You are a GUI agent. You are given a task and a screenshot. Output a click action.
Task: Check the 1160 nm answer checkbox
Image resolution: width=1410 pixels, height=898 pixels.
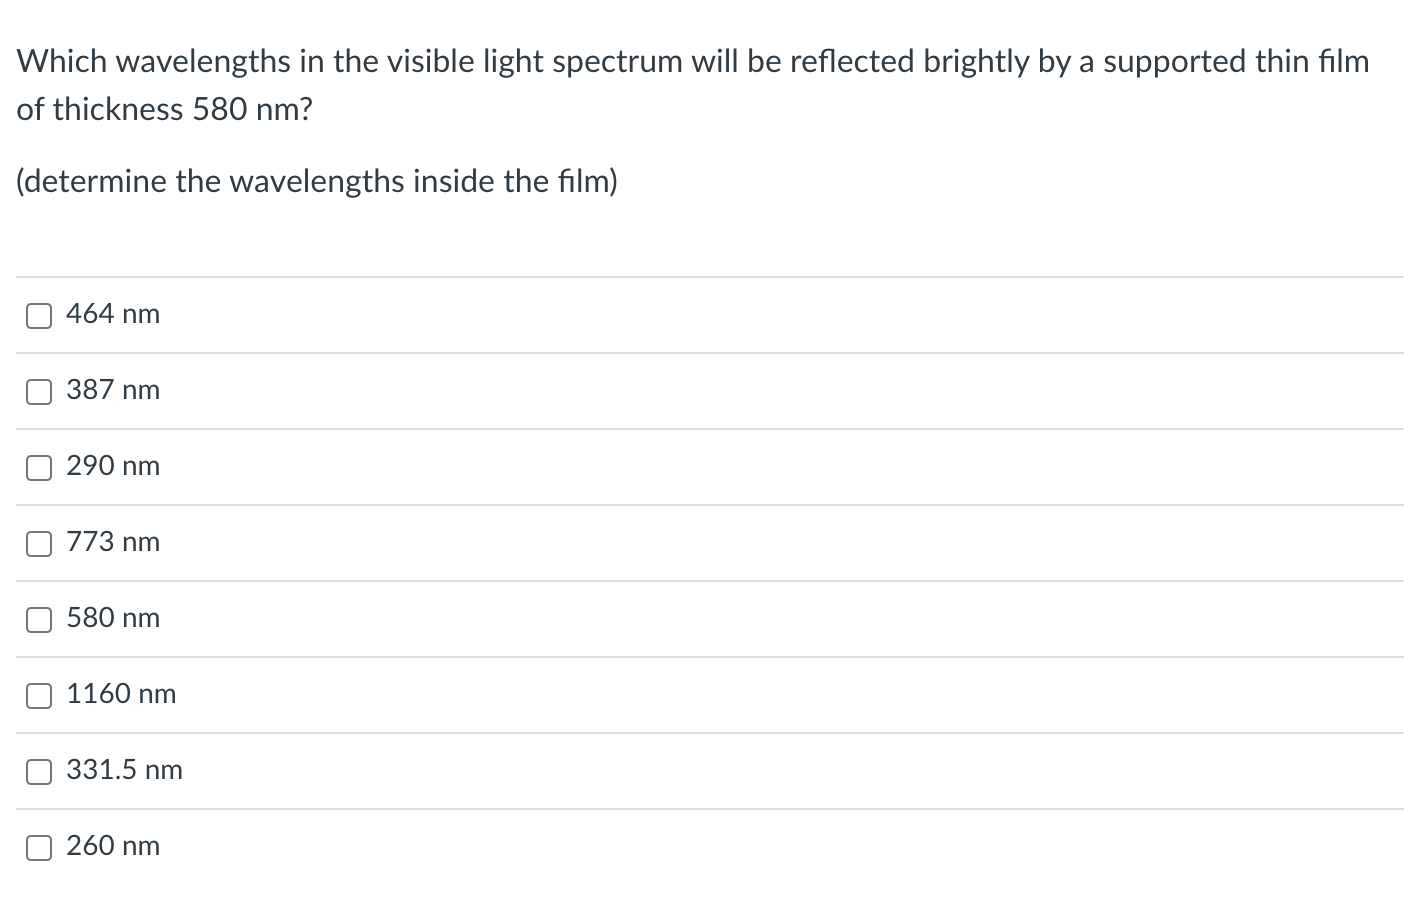coord(38,695)
